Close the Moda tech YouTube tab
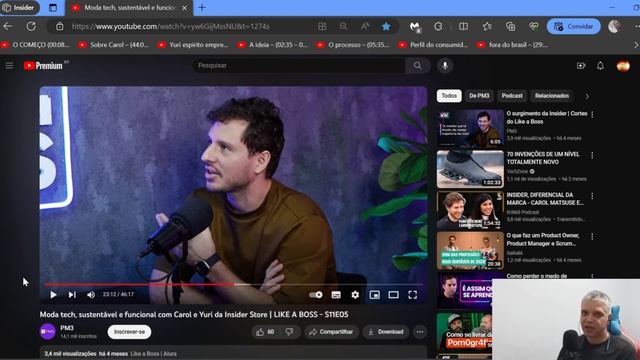The height and width of the screenshot is (360, 640). point(184,8)
